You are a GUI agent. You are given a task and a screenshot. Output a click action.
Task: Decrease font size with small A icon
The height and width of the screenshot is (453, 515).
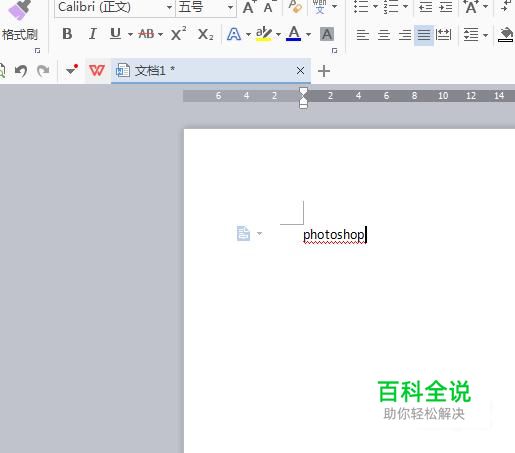point(269,7)
